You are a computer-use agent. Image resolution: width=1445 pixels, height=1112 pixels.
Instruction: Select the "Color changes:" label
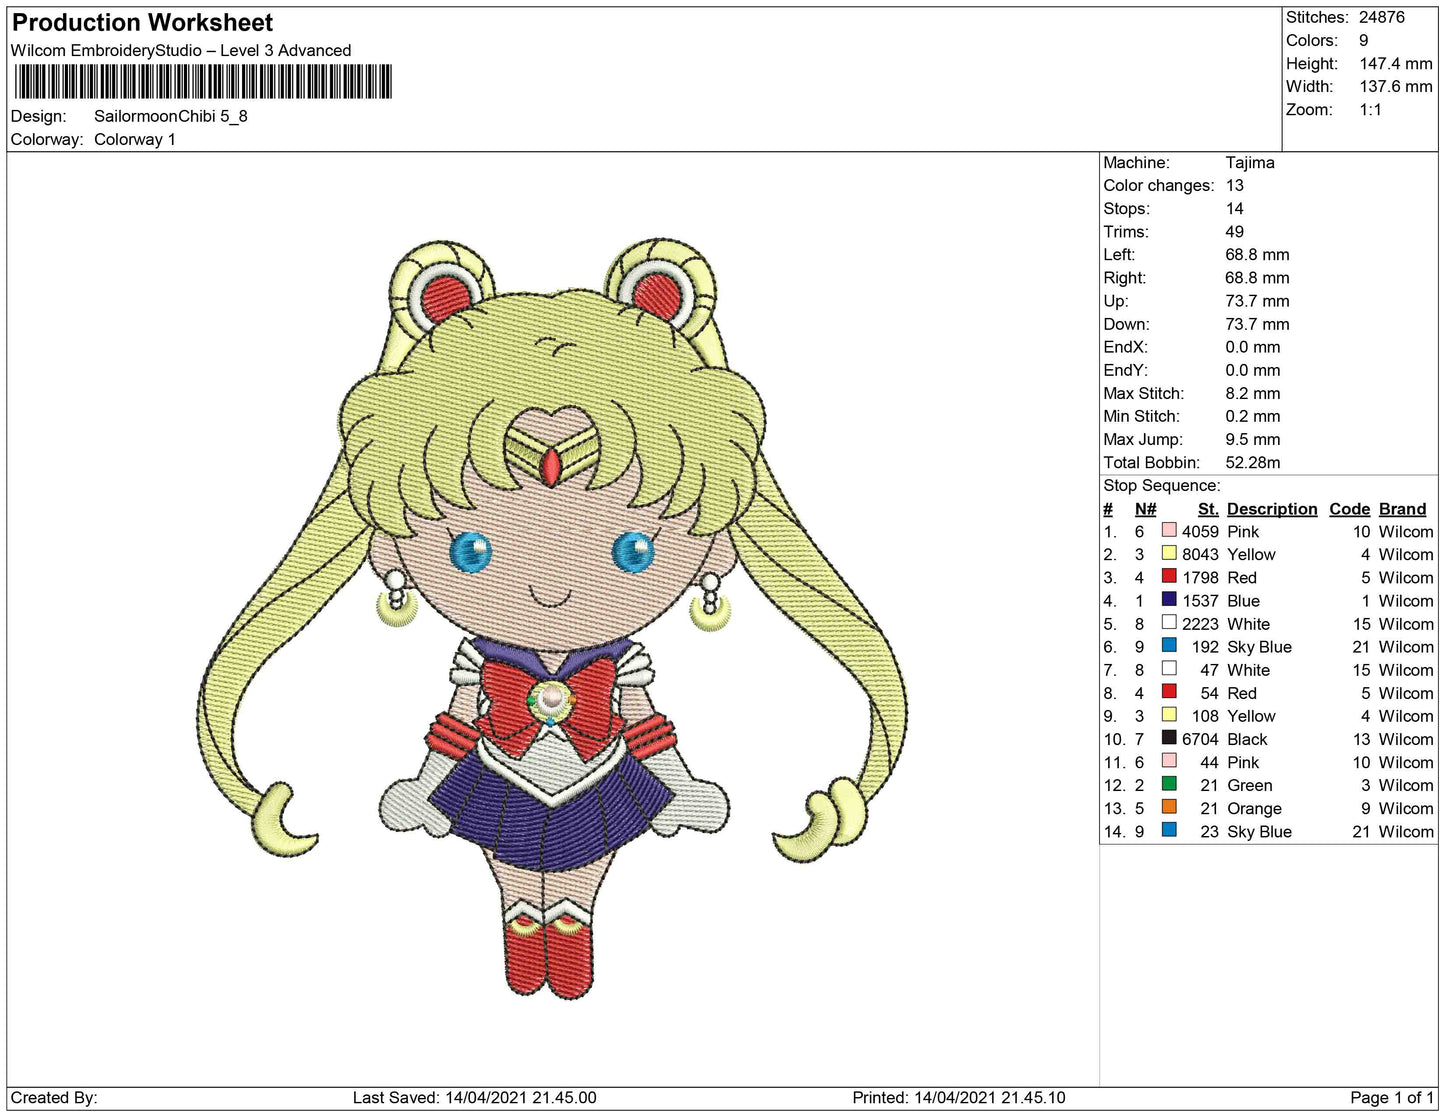click(1159, 185)
